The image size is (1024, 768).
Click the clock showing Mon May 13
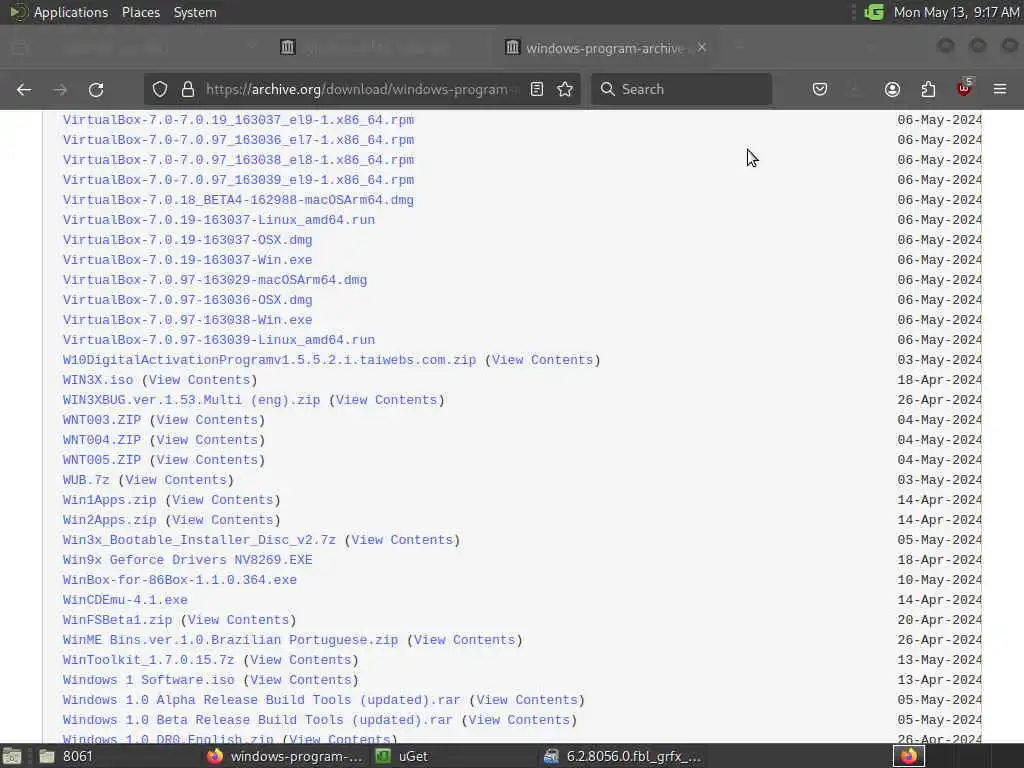pyautogui.click(x=956, y=12)
